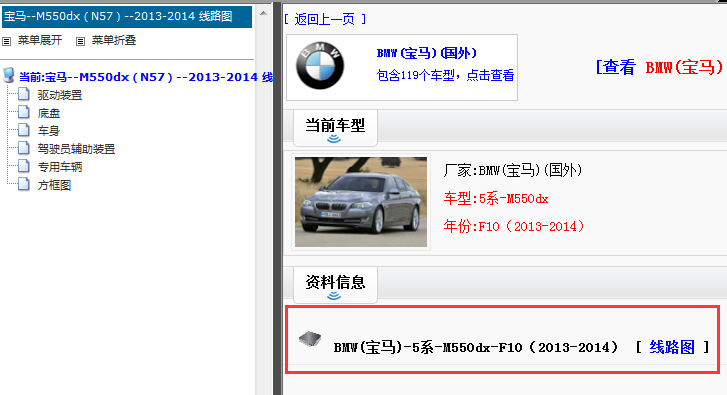Click the 返回上一页 back link
Image resolution: width=727 pixels, height=395 pixels.
(x=325, y=19)
